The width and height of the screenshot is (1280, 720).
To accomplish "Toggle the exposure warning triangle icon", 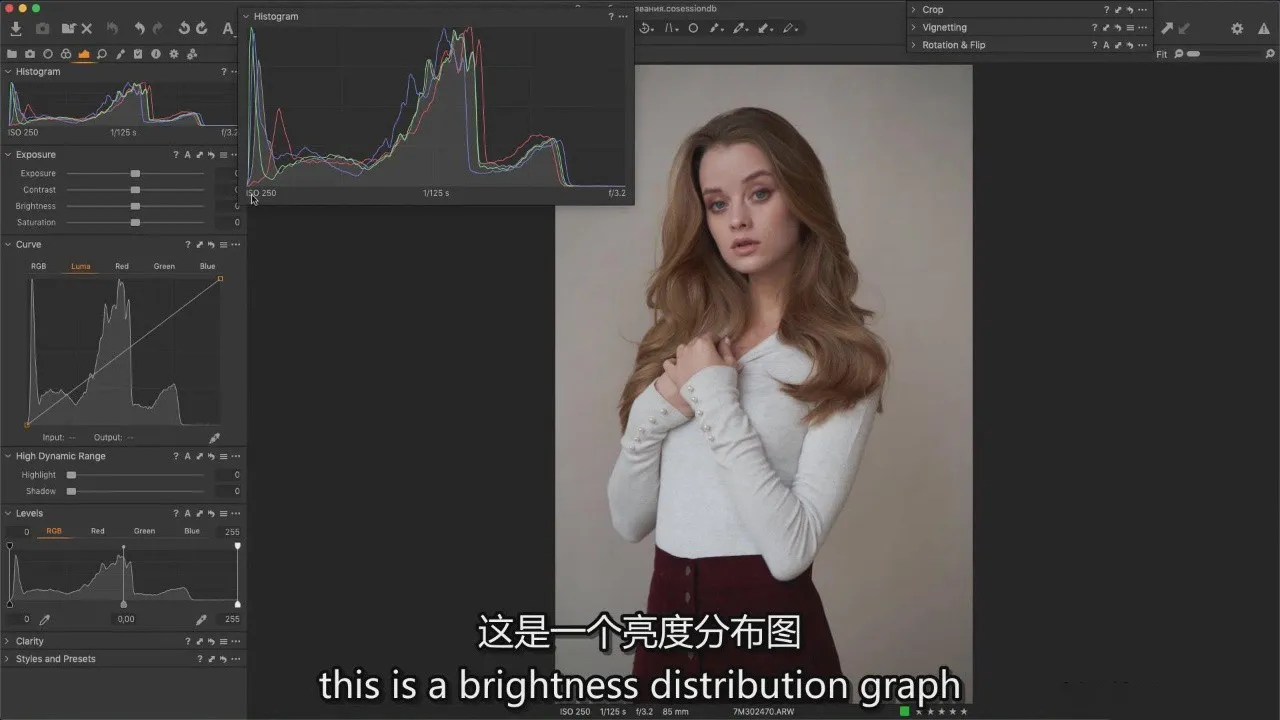I will point(1264,29).
